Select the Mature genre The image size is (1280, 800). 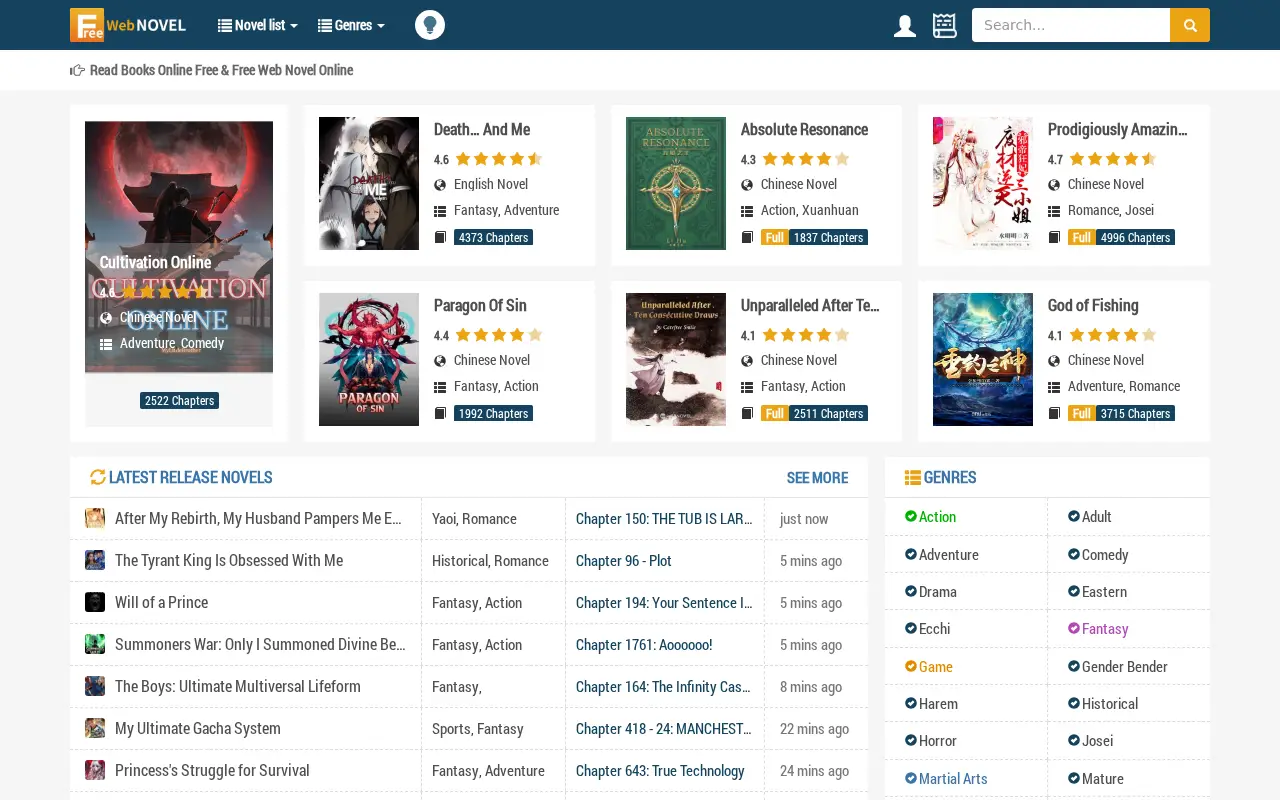click(x=1095, y=779)
